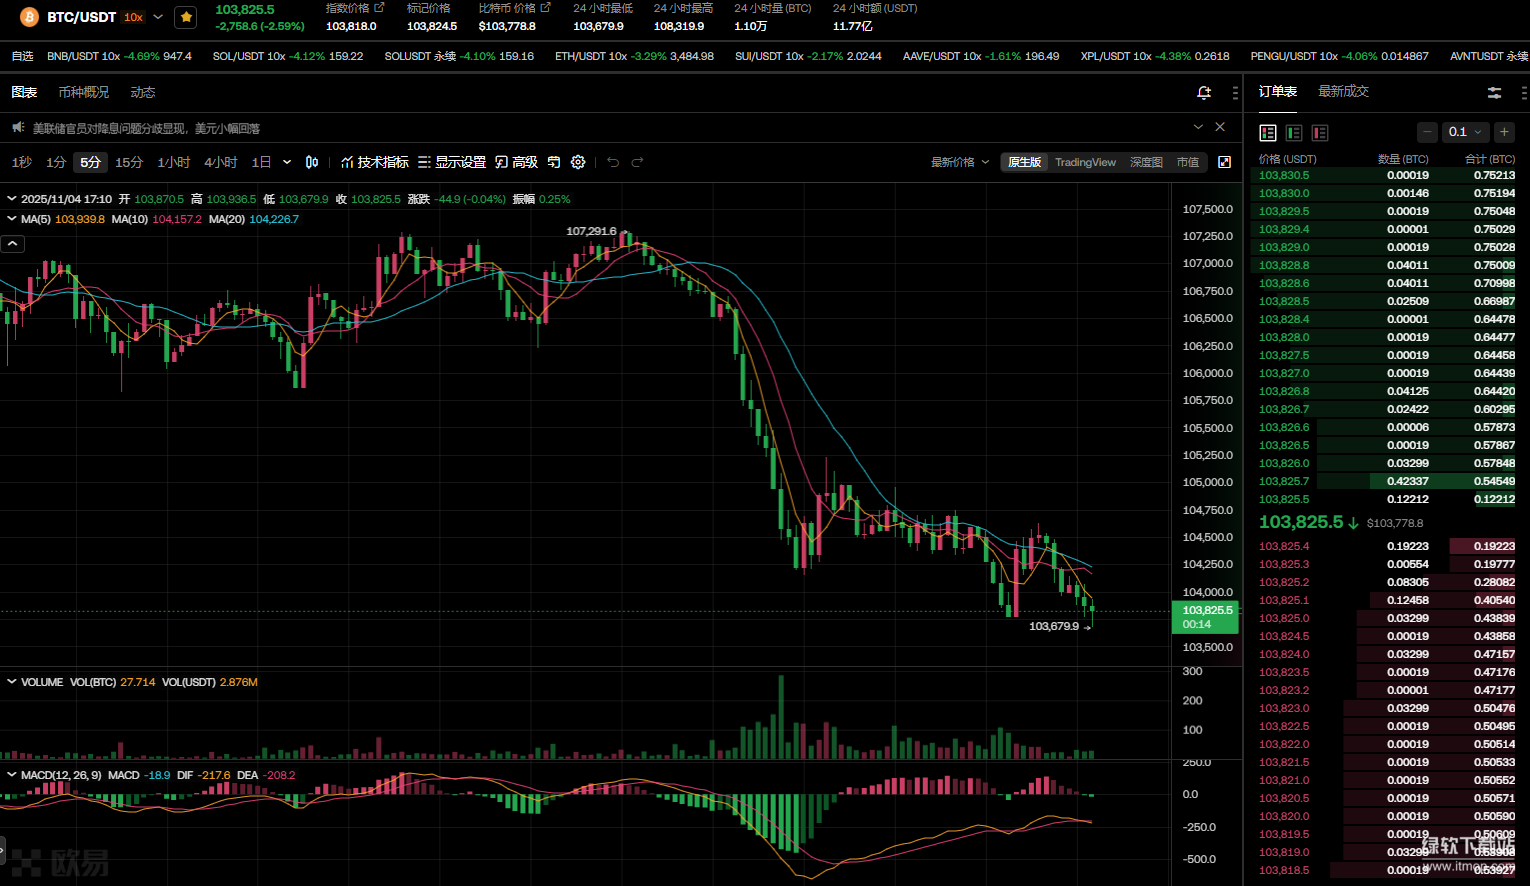
Task: Close the news announcement banner
Action: 1220,127
